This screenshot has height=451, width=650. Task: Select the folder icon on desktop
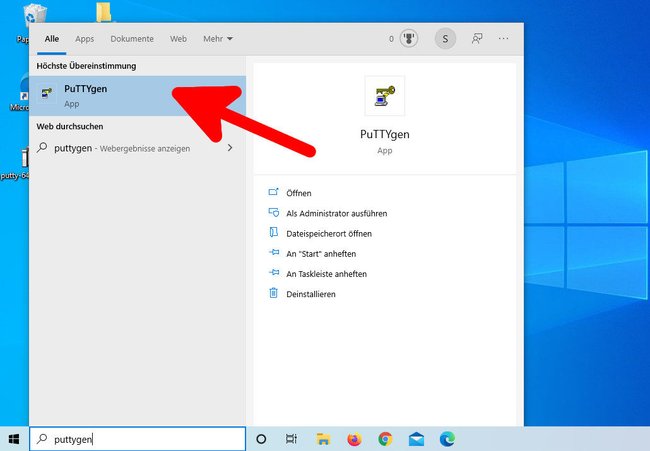(104, 12)
